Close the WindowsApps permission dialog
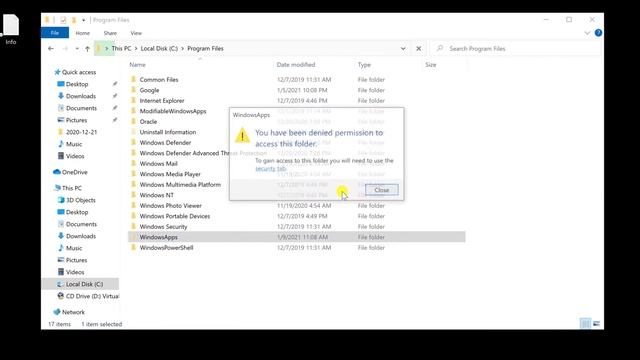Screen dimensions: 640x360 [x=382, y=190]
